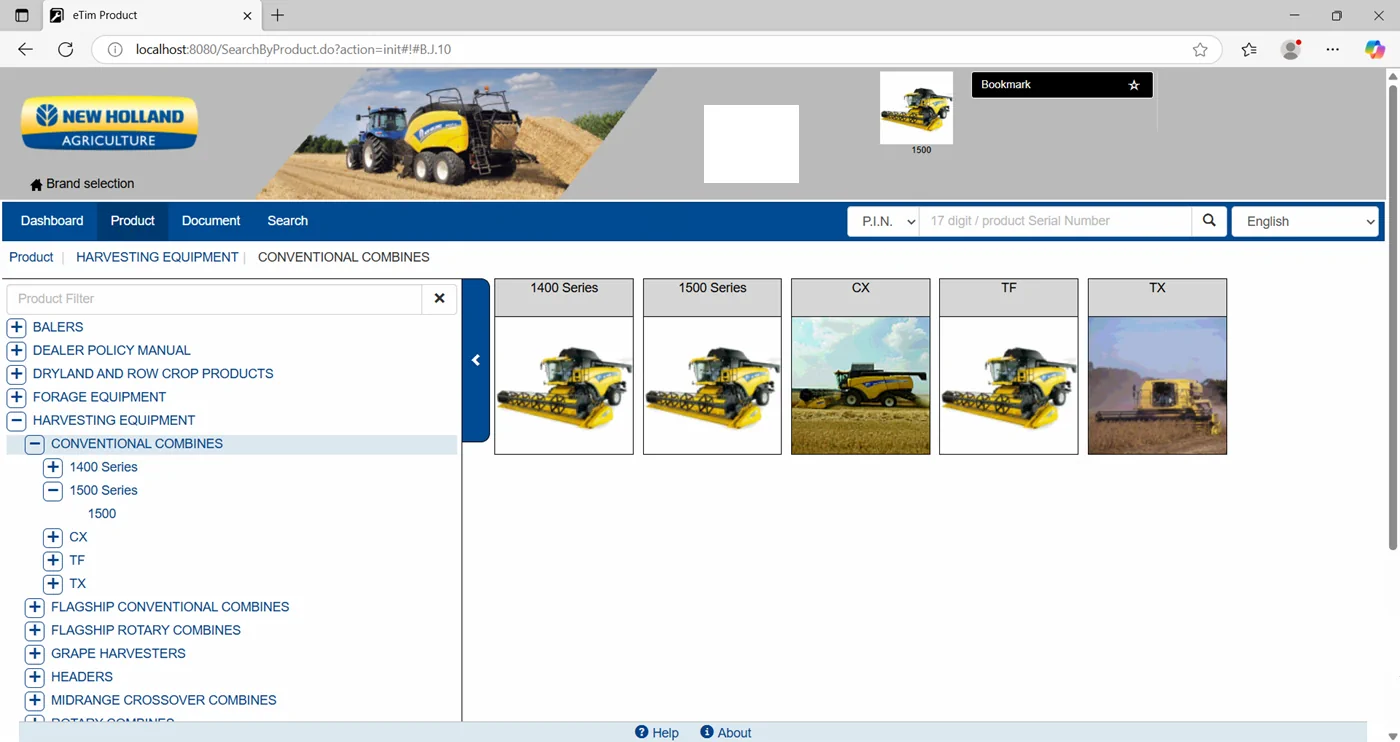
Task: Collapse the CONVENTIONAL COMBINES node
Action: [34, 444]
